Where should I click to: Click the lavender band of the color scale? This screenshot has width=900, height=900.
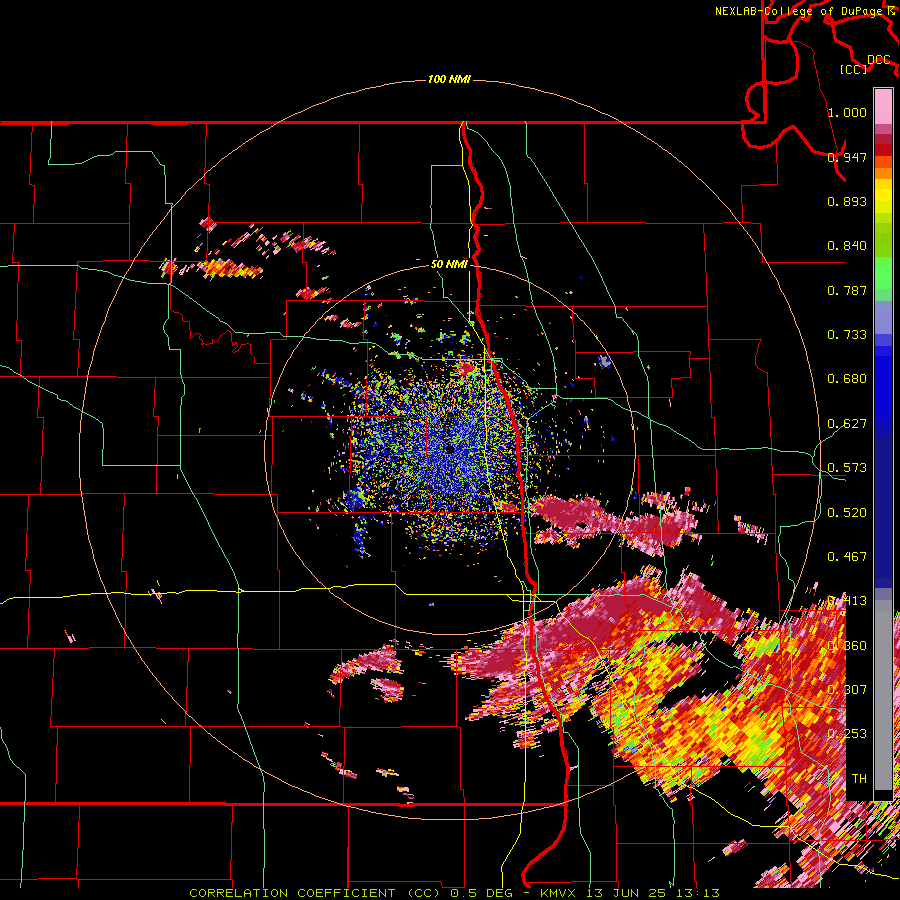pos(883,317)
